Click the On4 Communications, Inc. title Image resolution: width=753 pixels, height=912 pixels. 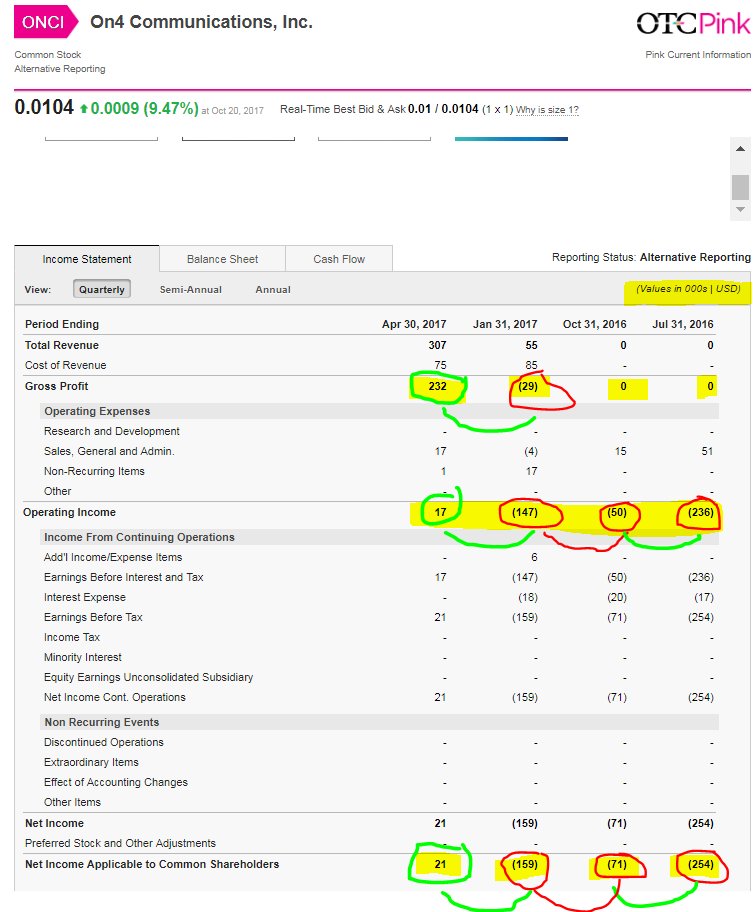point(201,22)
